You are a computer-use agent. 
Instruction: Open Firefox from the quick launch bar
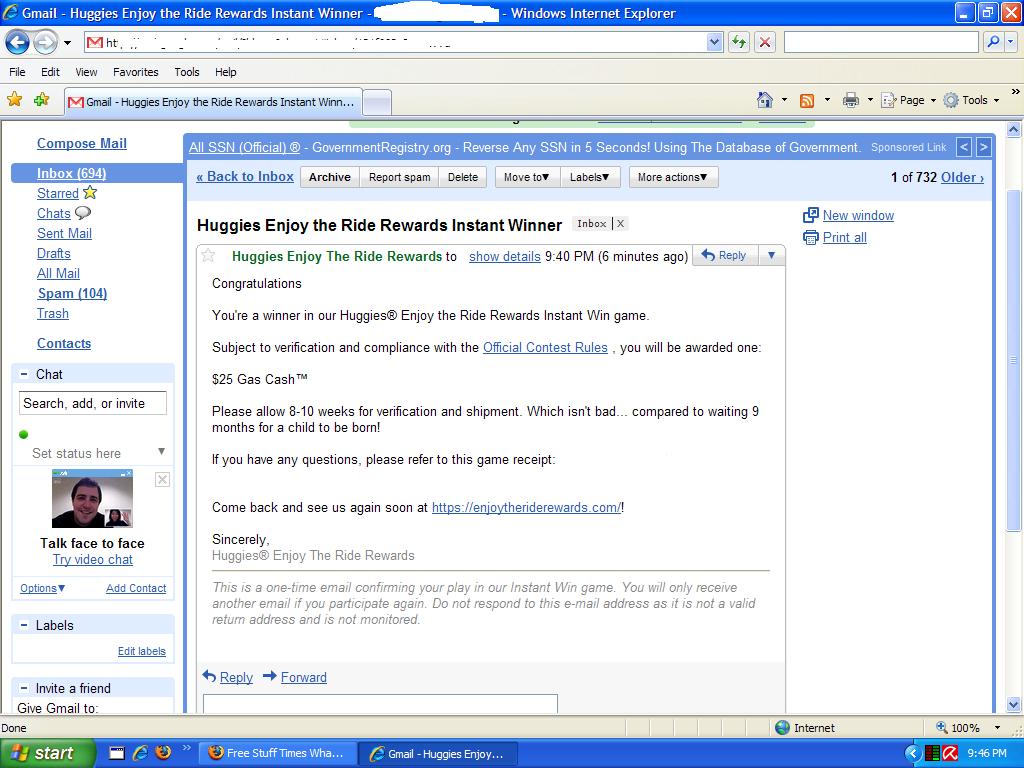click(163, 753)
